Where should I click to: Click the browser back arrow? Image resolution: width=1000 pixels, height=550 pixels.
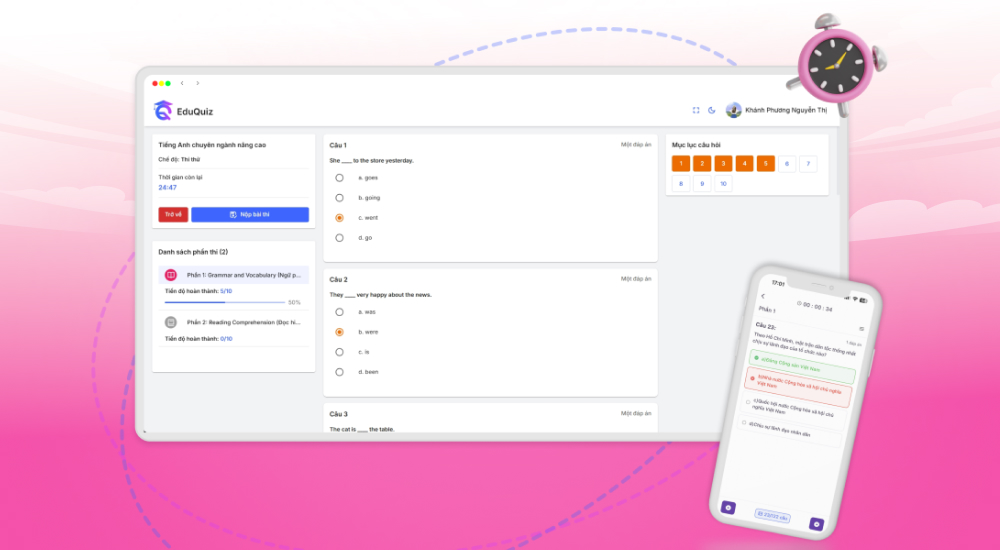pyautogui.click(x=182, y=83)
